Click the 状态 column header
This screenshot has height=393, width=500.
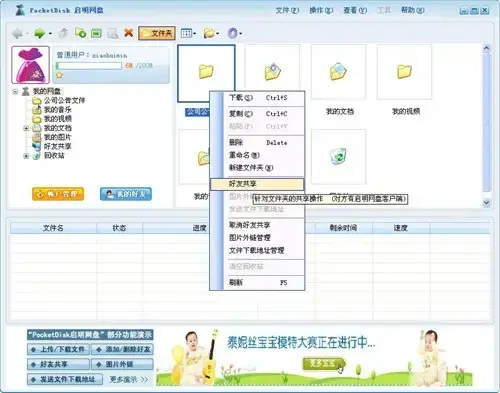pos(119,228)
